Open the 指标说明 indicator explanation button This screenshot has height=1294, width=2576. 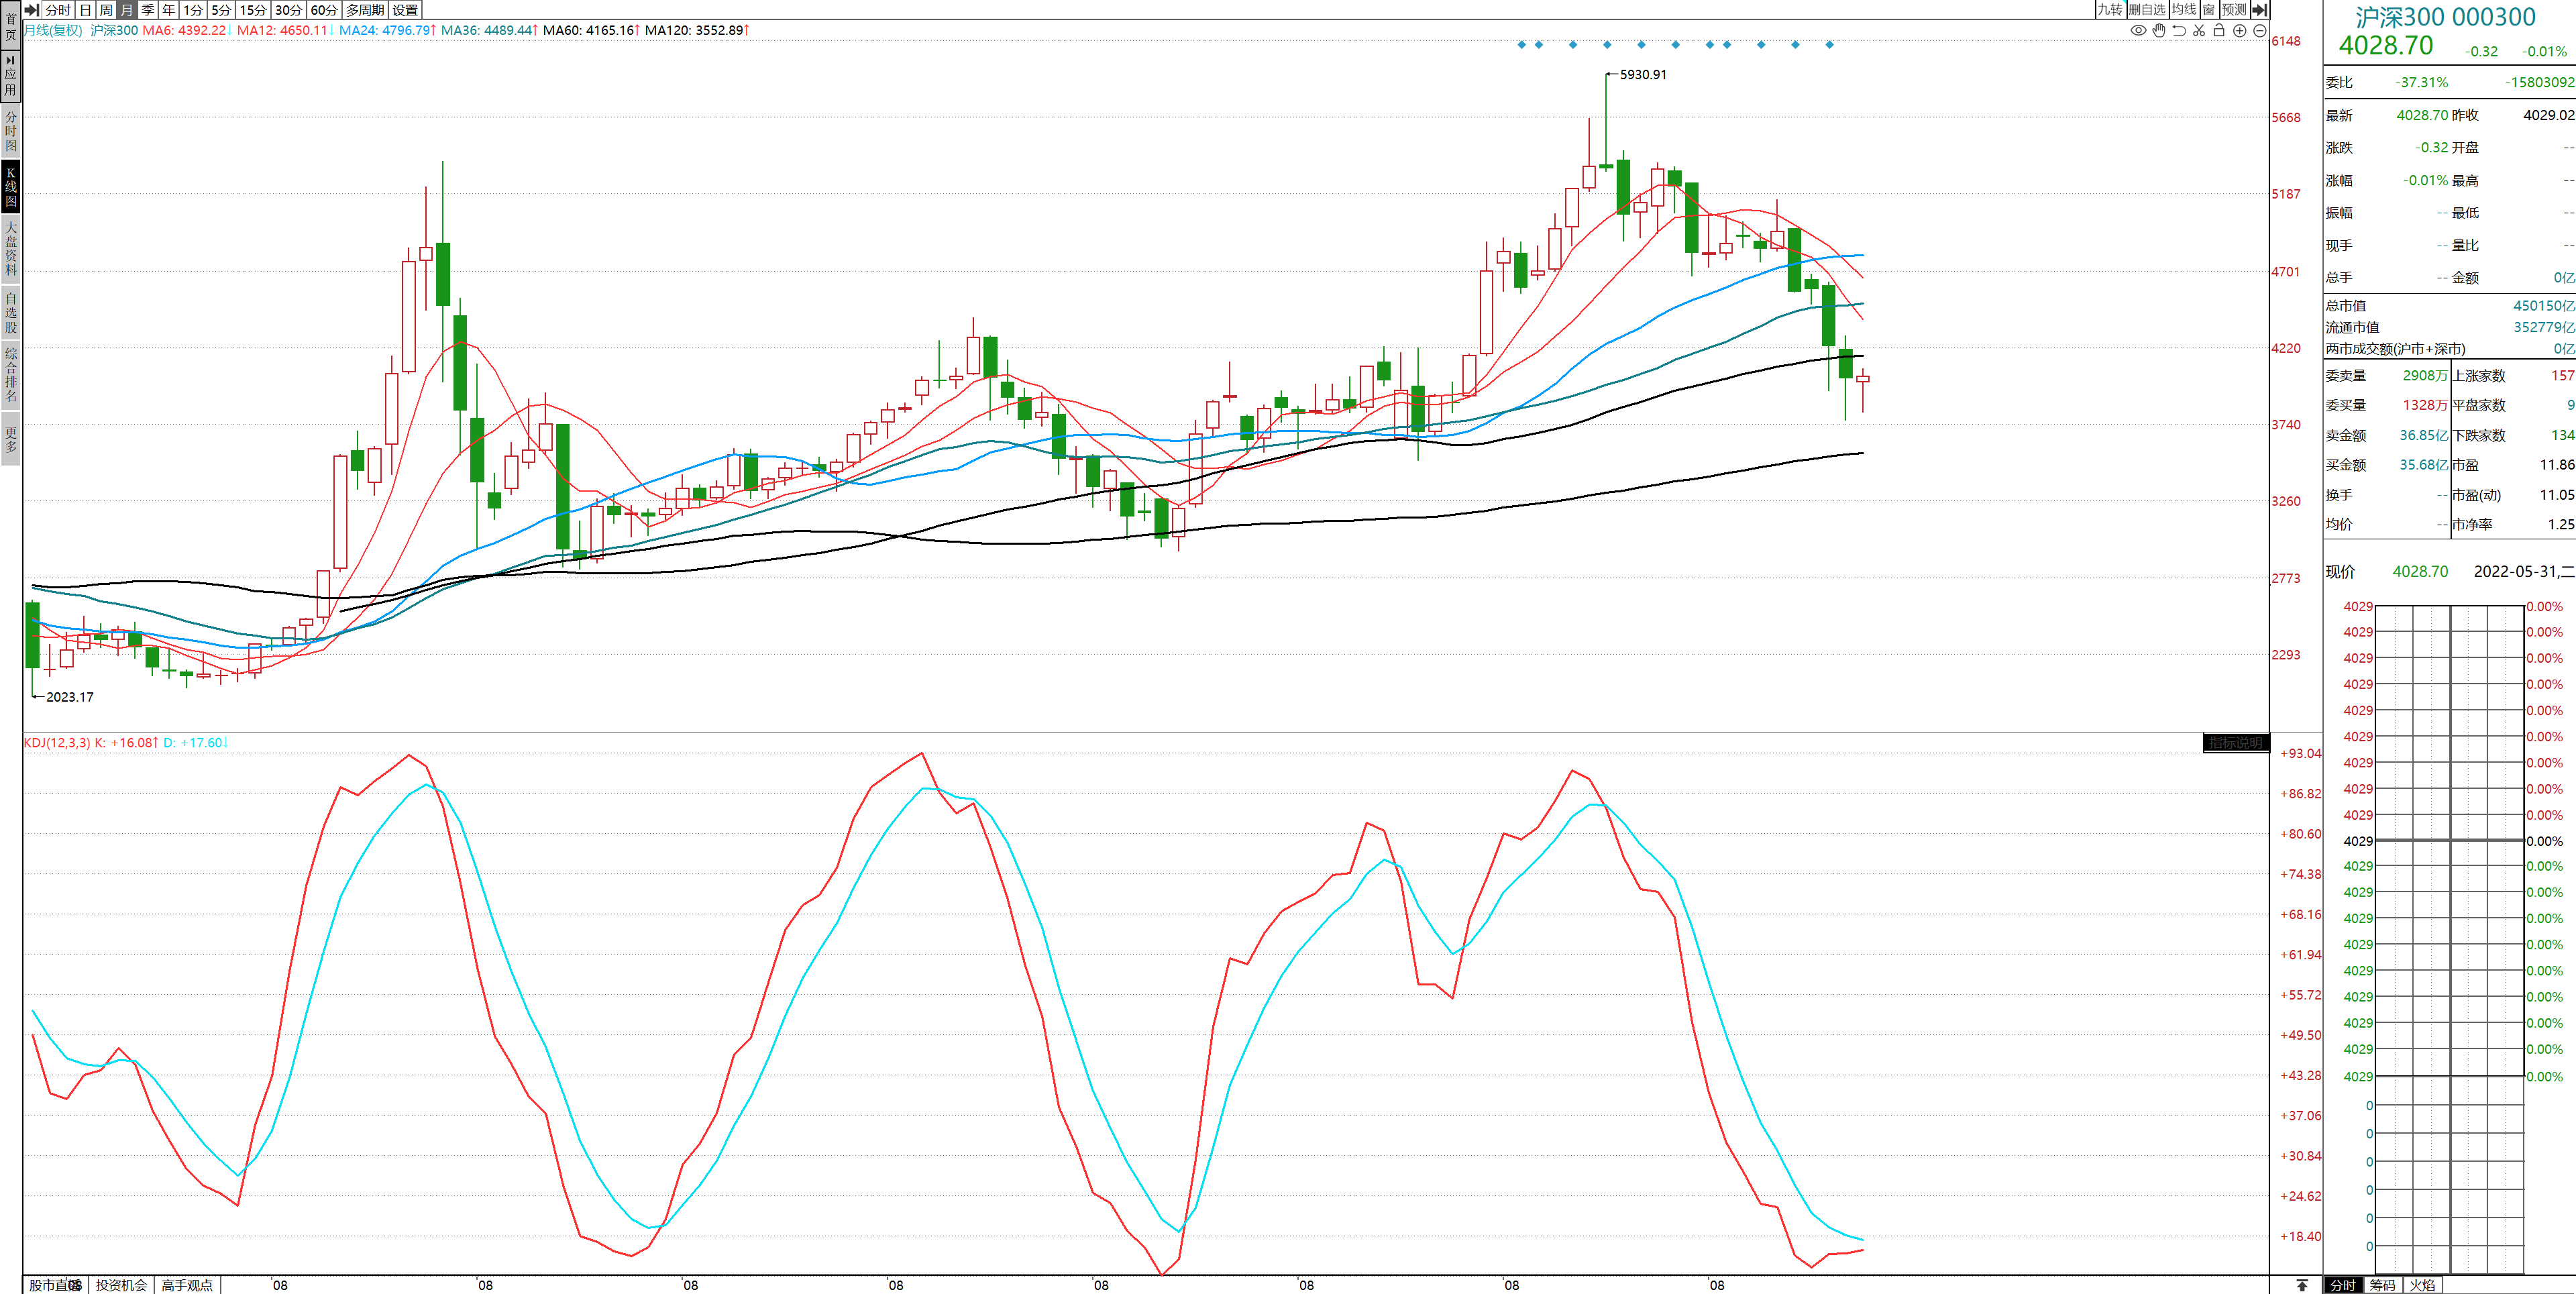coord(2235,743)
